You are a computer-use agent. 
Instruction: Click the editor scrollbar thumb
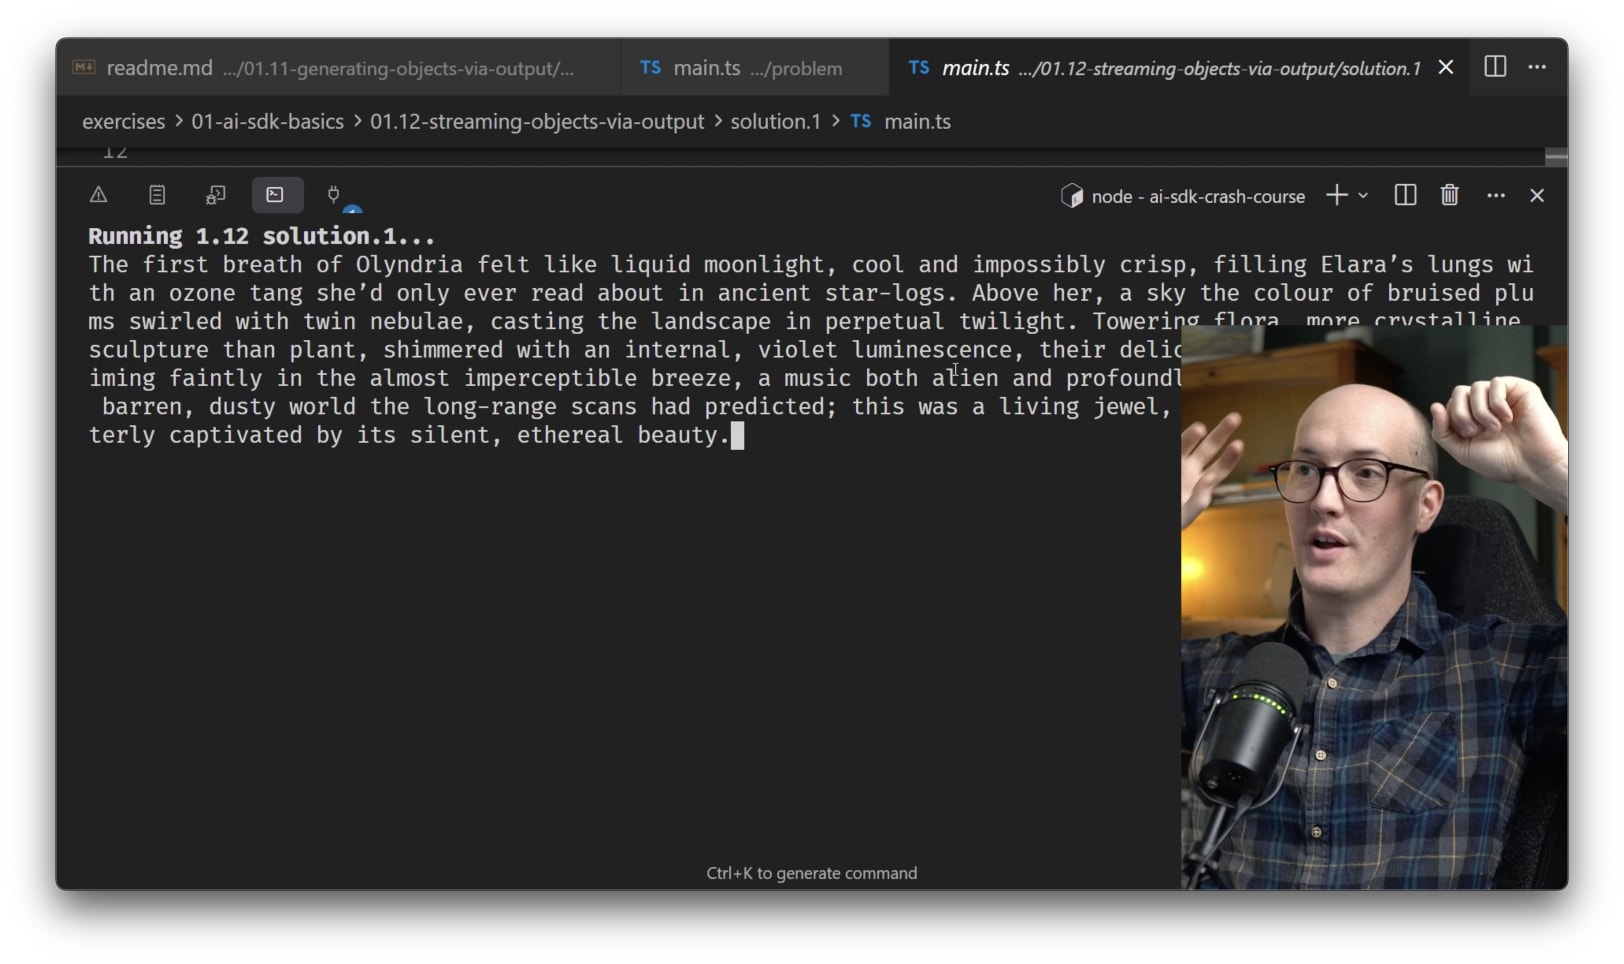(1556, 156)
